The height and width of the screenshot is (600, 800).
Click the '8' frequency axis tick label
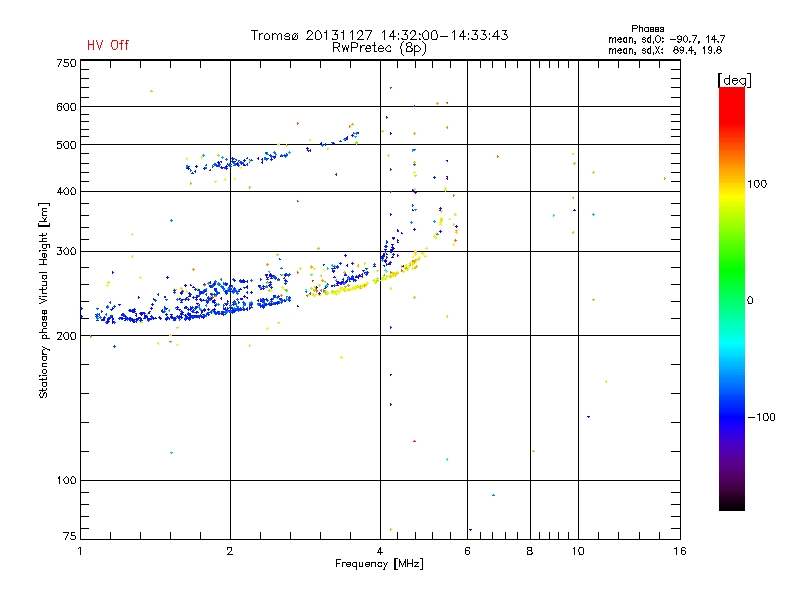(530, 551)
